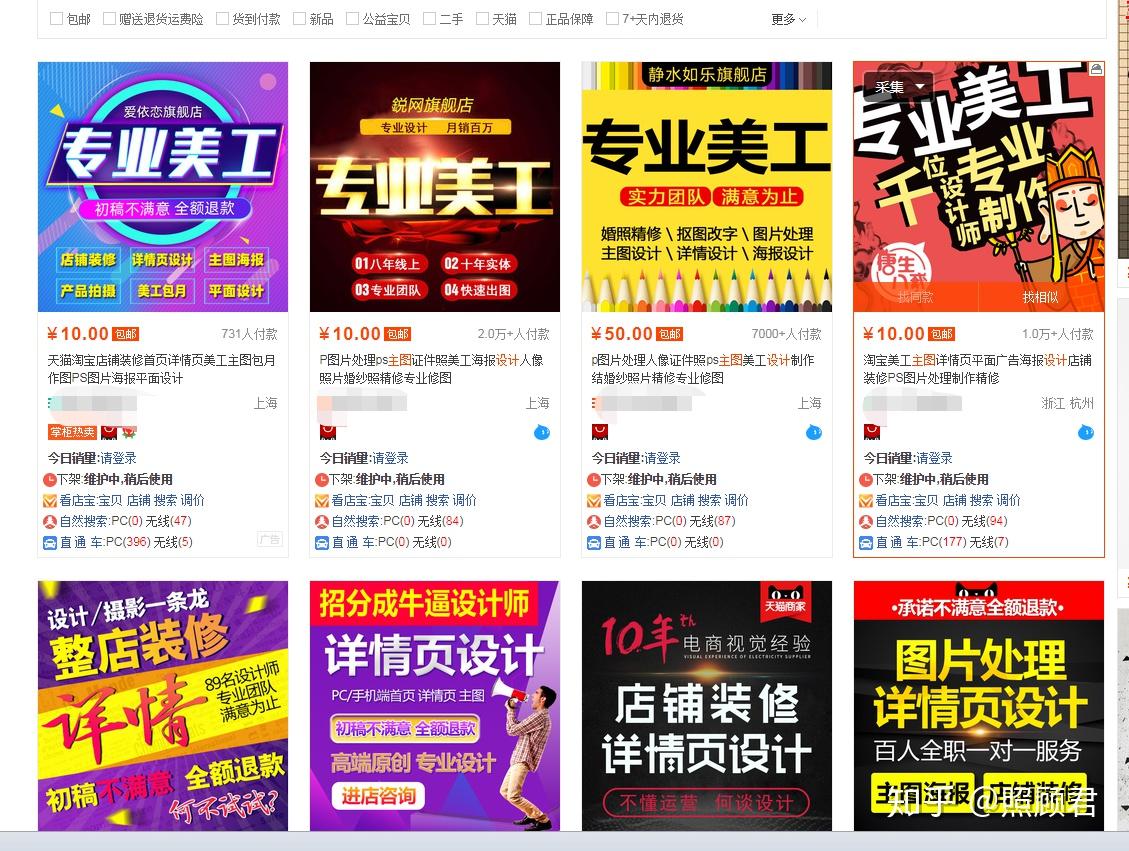Viewport: 1129px width, 851px height.
Task: Open the 采集 dropdown on fourth product
Action: click(898, 87)
